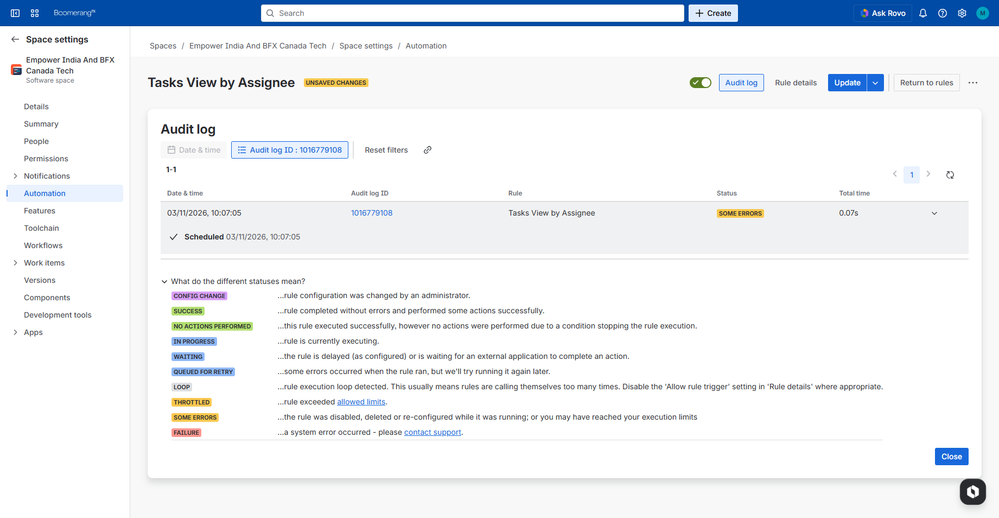
Task: Click Return to rules button
Action: point(926,83)
